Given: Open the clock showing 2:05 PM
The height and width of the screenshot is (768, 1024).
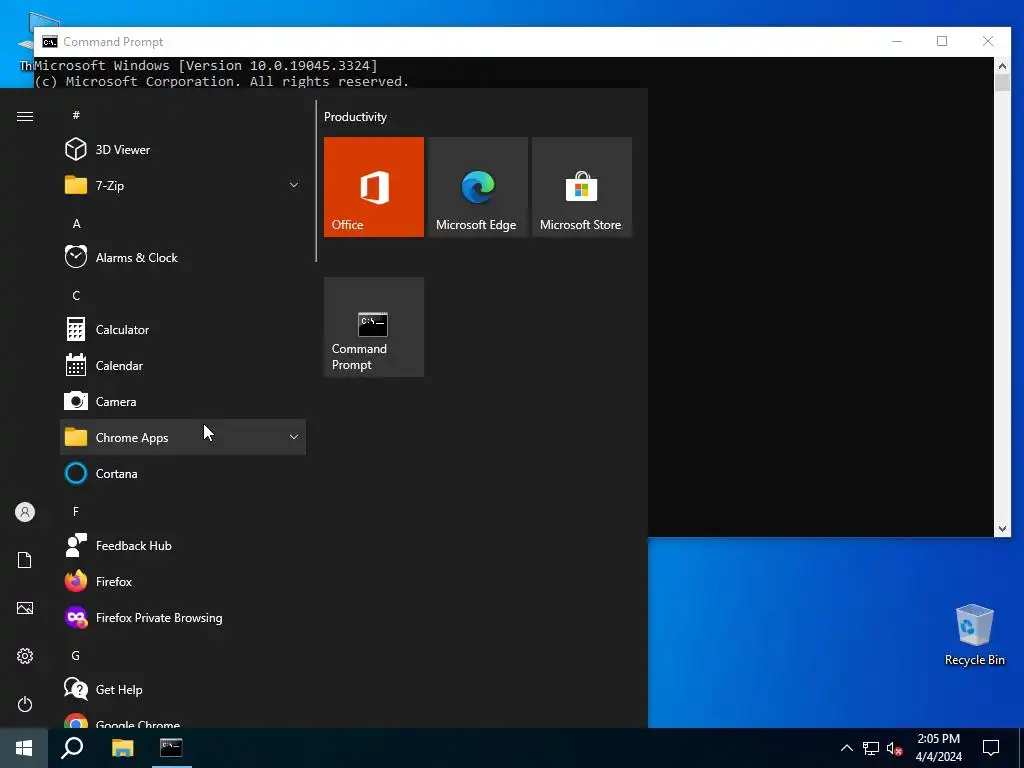Looking at the screenshot, I should (938, 748).
